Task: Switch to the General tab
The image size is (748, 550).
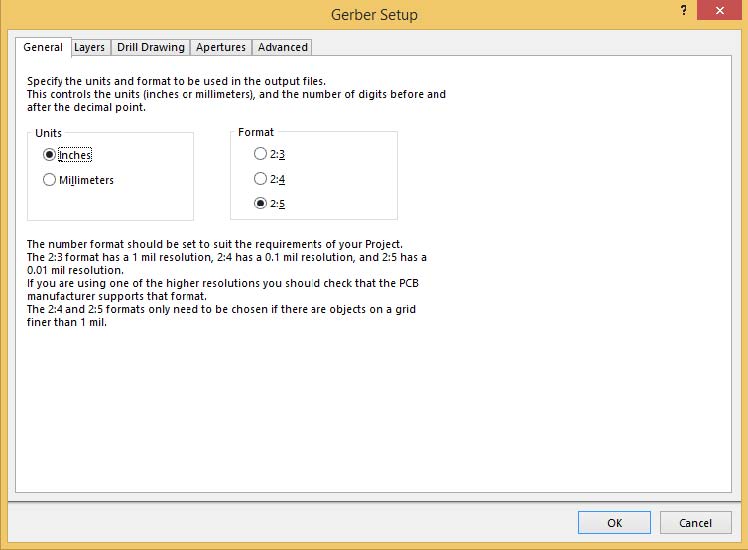Action: tap(43, 47)
